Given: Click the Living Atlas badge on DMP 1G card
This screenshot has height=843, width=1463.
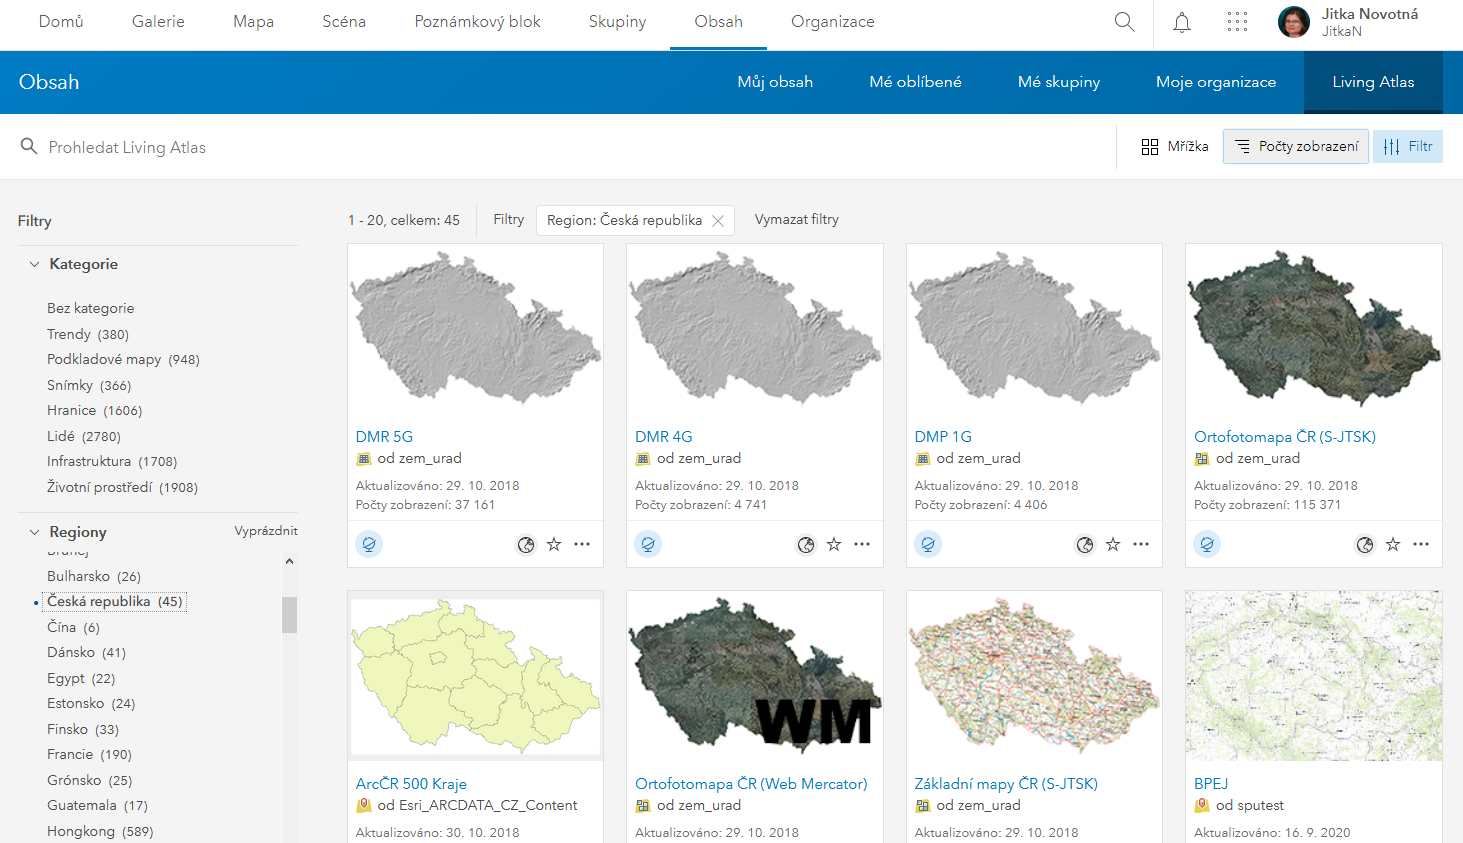Looking at the screenshot, I should (928, 544).
